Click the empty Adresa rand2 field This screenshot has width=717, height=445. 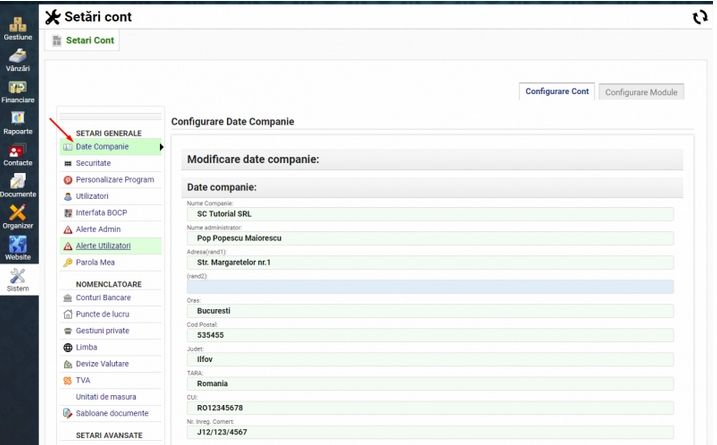pos(430,287)
